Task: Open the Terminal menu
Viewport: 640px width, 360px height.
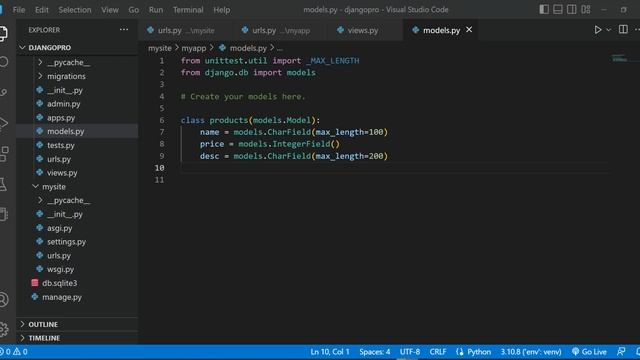Action: click(188, 10)
